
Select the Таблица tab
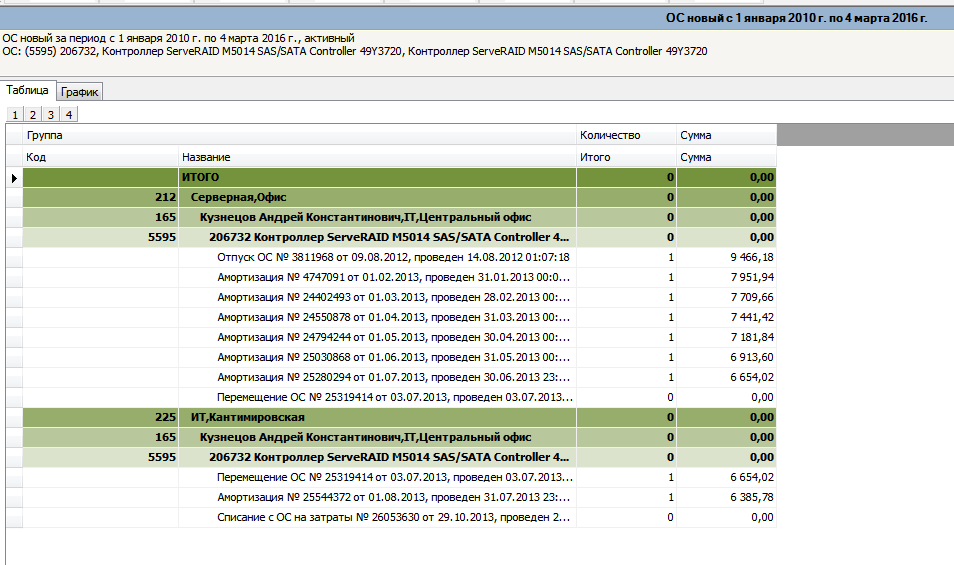pos(28,91)
